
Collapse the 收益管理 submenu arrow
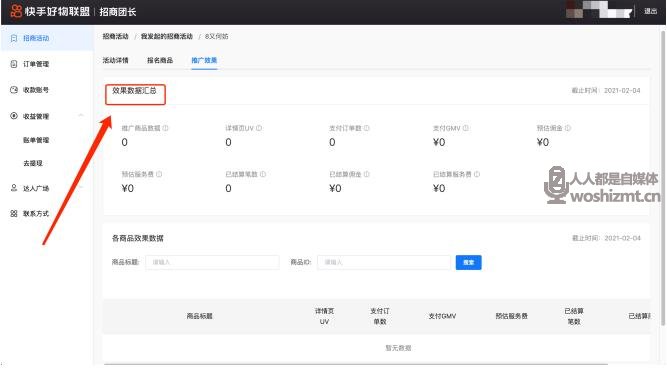(x=81, y=116)
